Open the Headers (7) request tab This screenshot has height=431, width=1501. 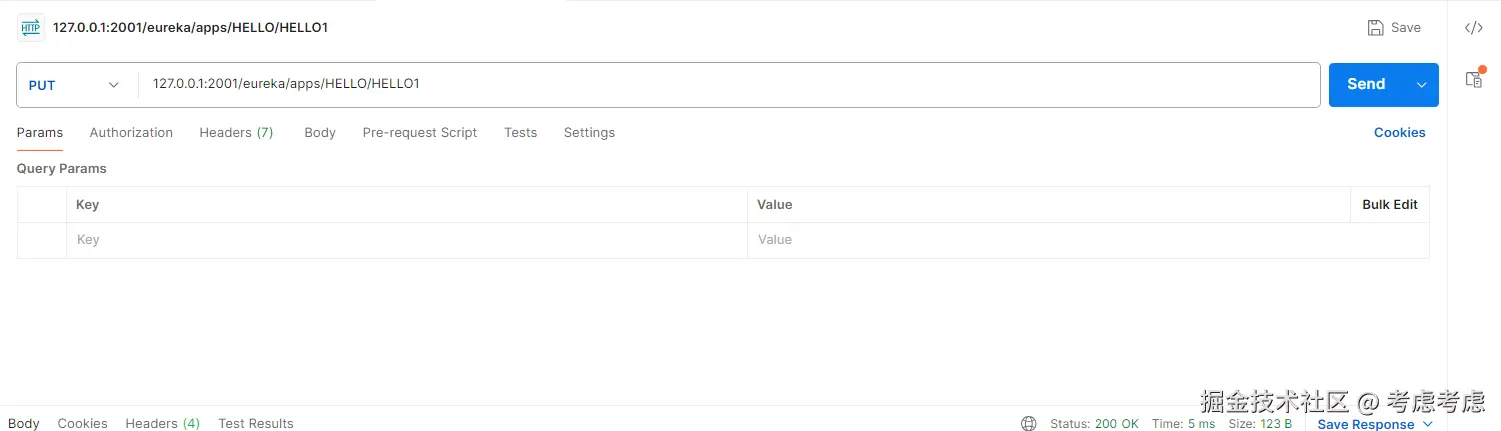pos(236,133)
